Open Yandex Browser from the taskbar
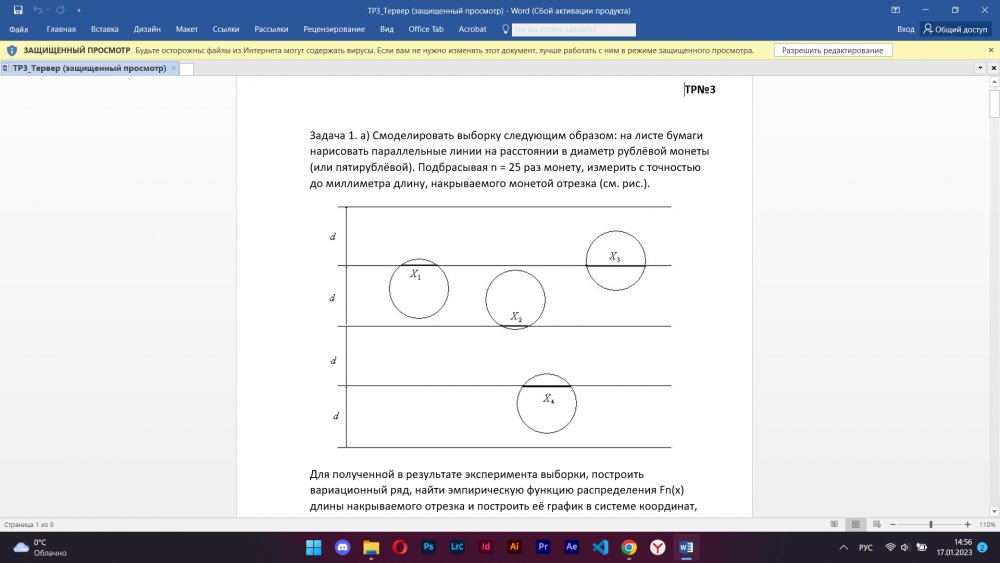1000x563 pixels. pos(658,547)
